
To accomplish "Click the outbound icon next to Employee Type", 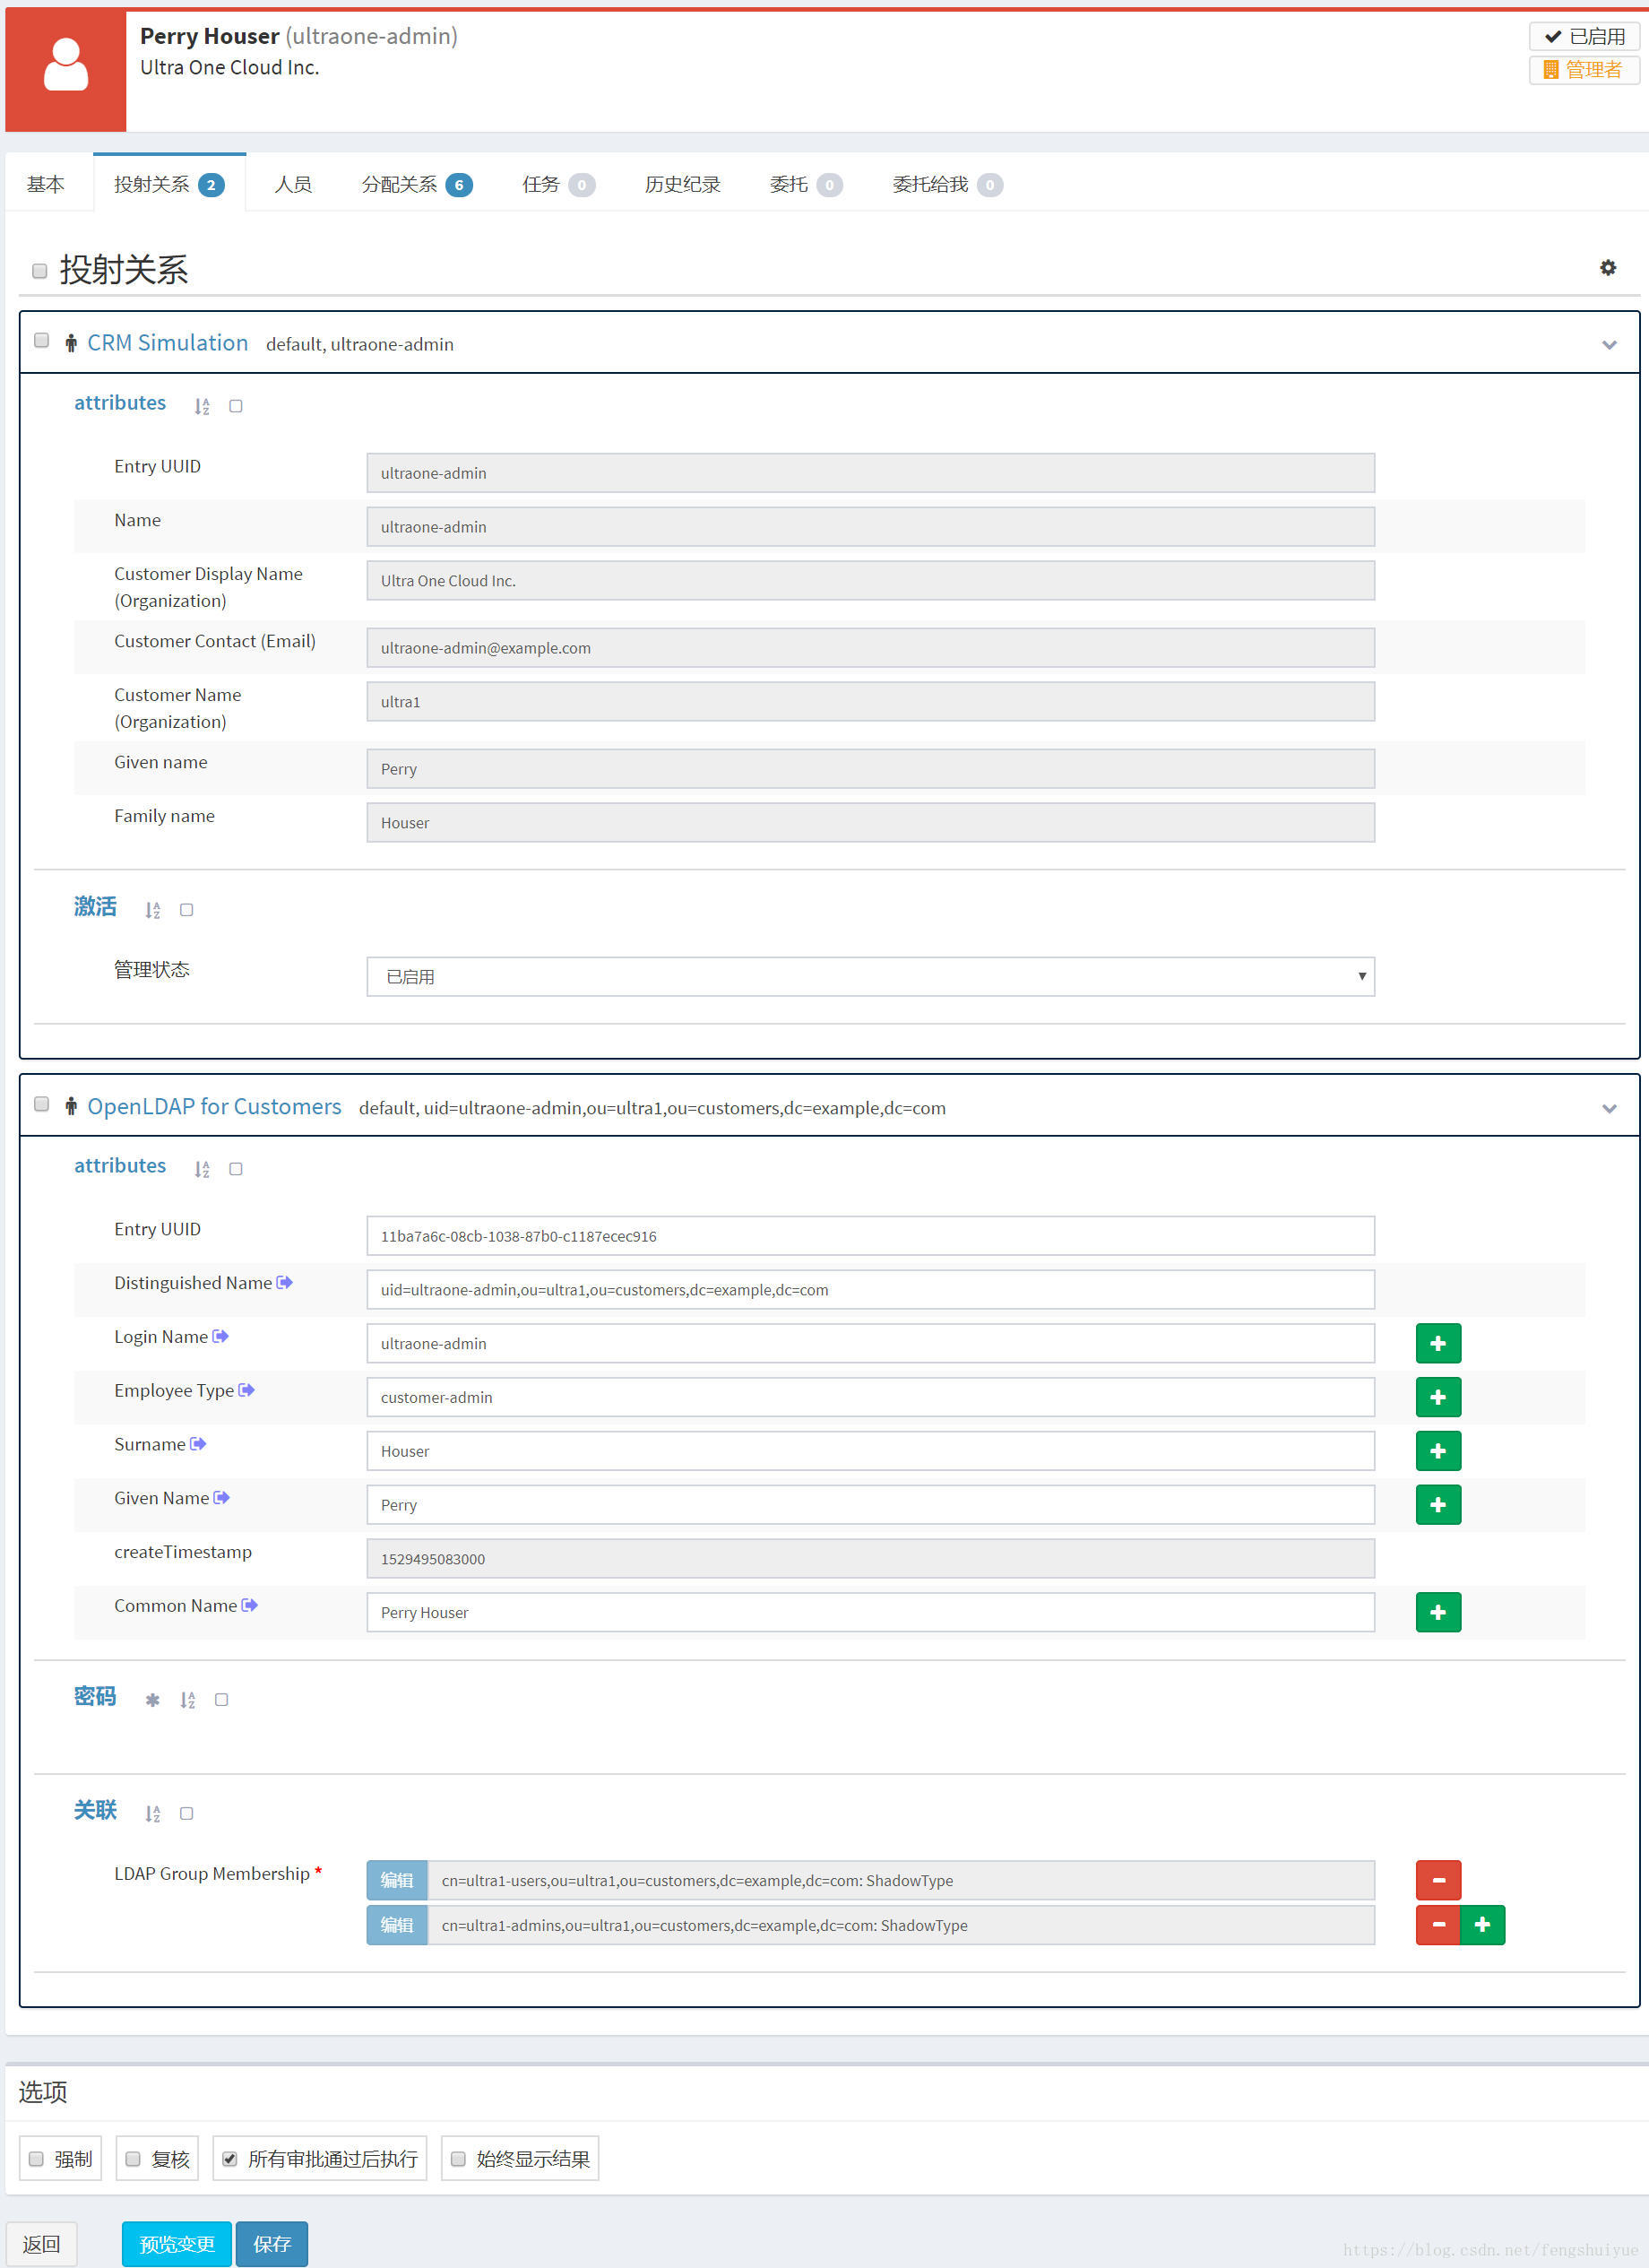I will click(247, 1391).
